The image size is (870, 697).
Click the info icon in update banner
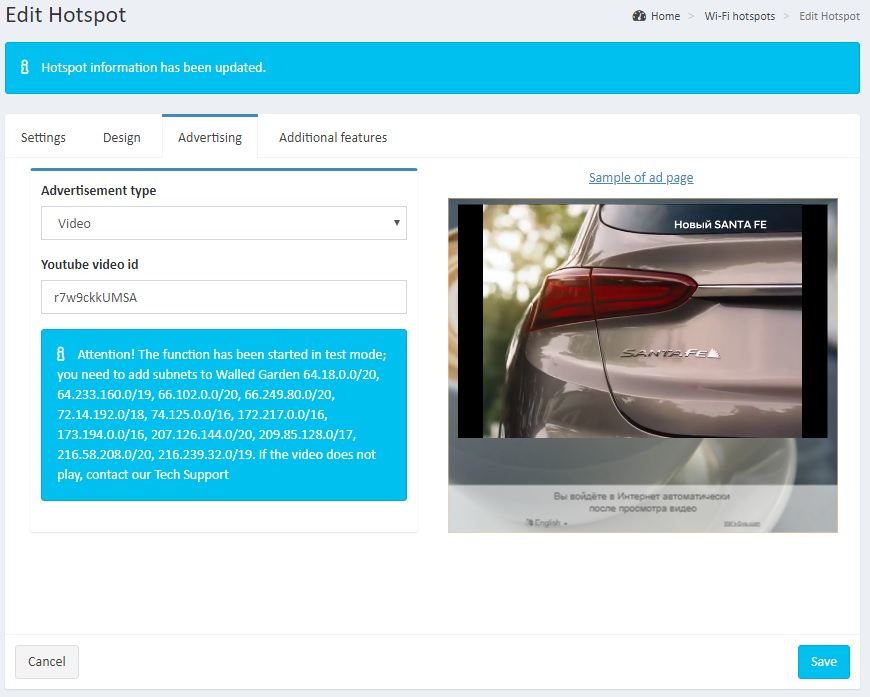click(x=24, y=67)
